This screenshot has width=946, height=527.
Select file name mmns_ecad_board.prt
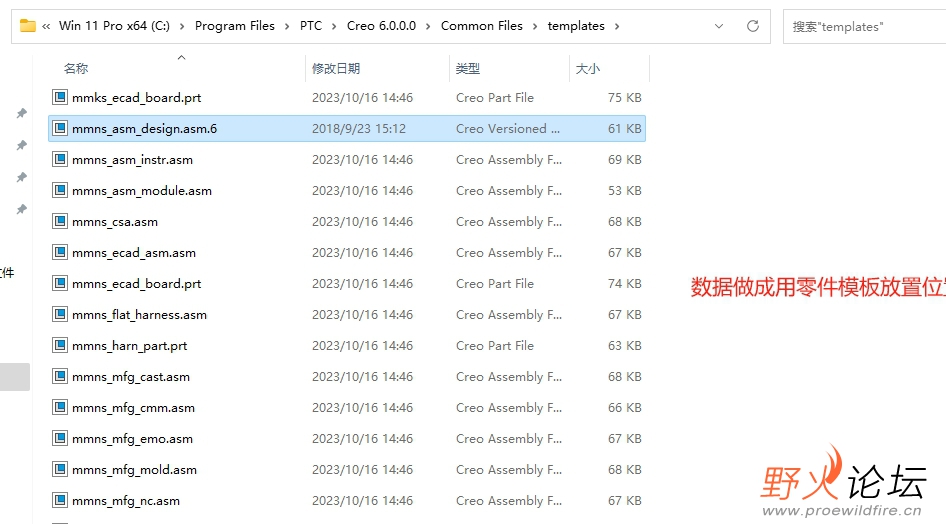(x=136, y=283)
